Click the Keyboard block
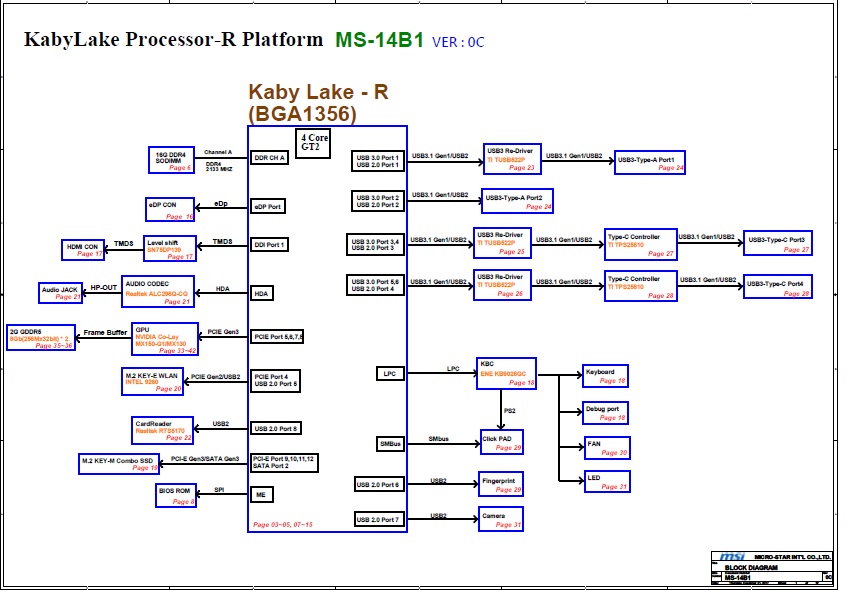851x601 pixels. click(605, 376)
